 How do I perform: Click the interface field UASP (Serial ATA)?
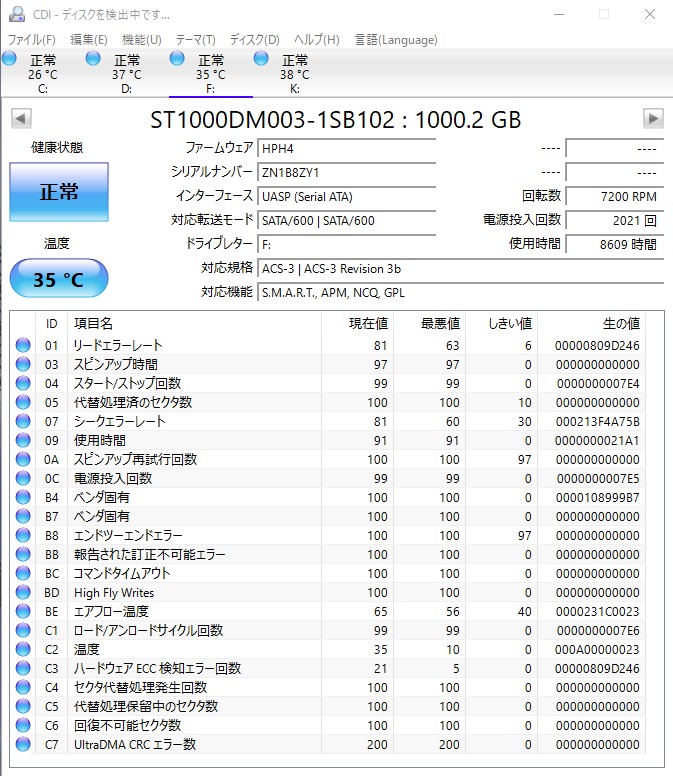point(346,196)
